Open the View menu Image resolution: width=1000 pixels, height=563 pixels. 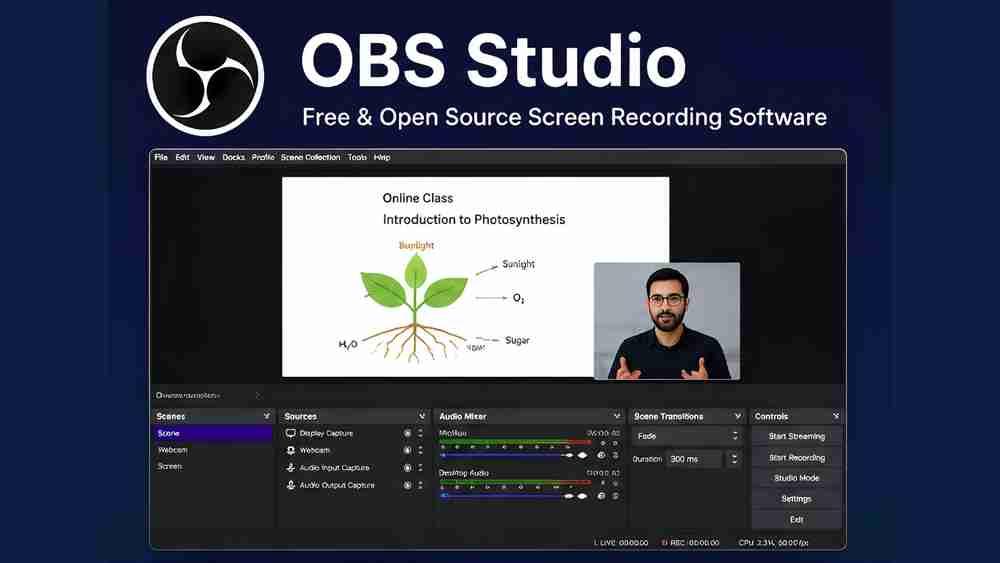(205, 157)
